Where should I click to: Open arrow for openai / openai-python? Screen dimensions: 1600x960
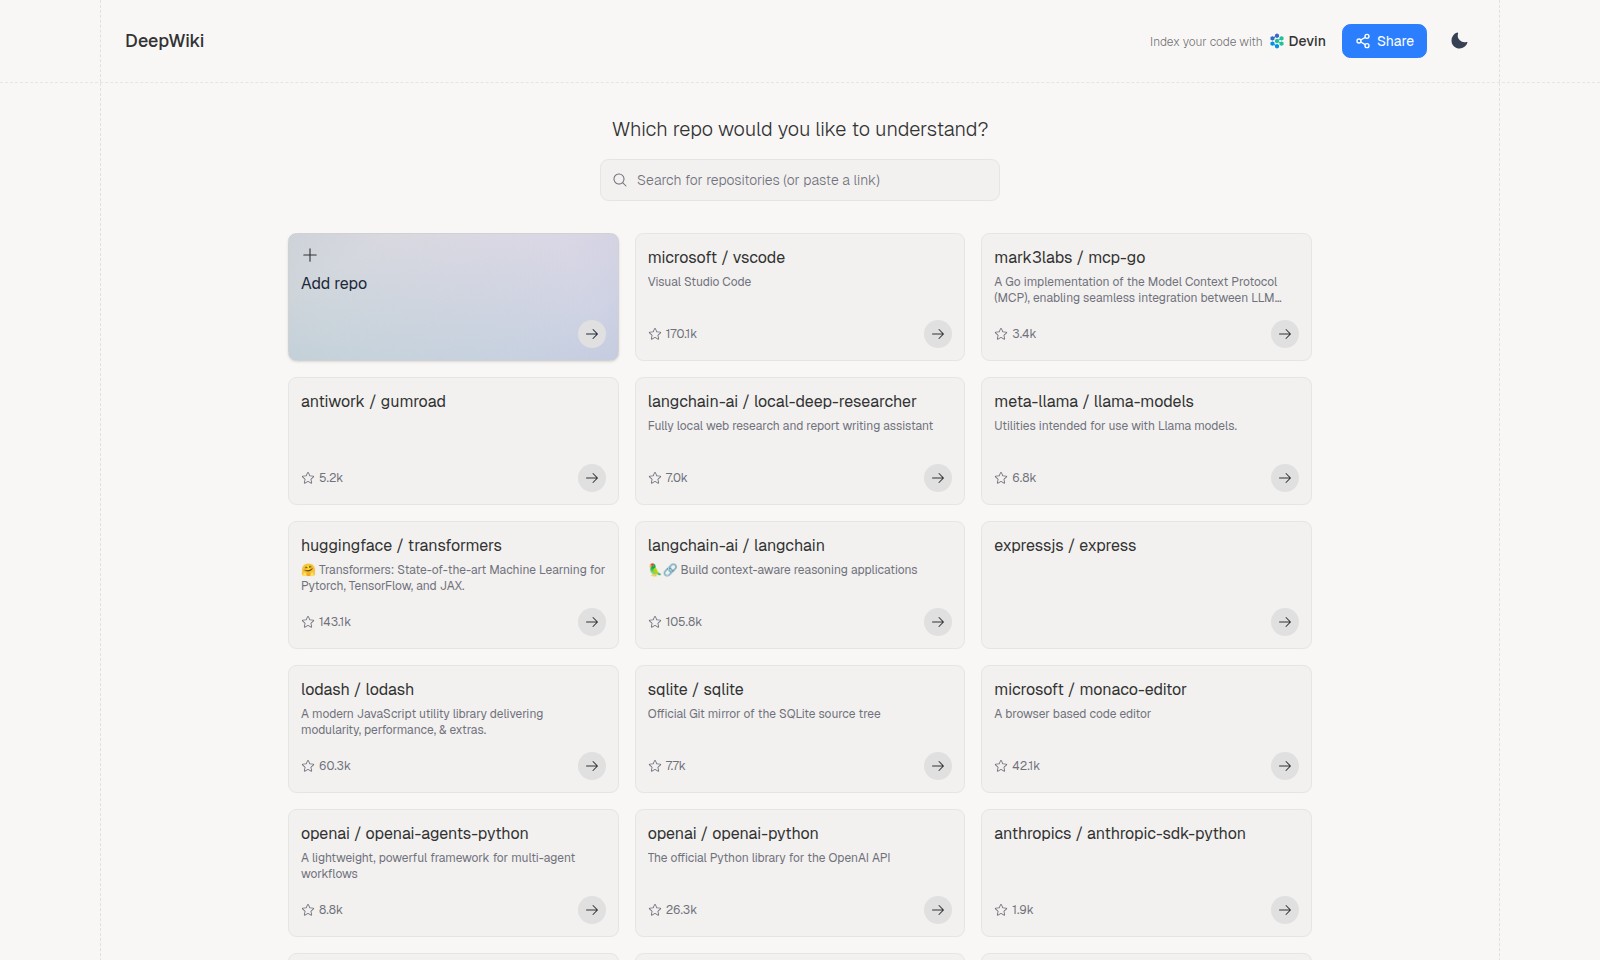click(938, 910)
